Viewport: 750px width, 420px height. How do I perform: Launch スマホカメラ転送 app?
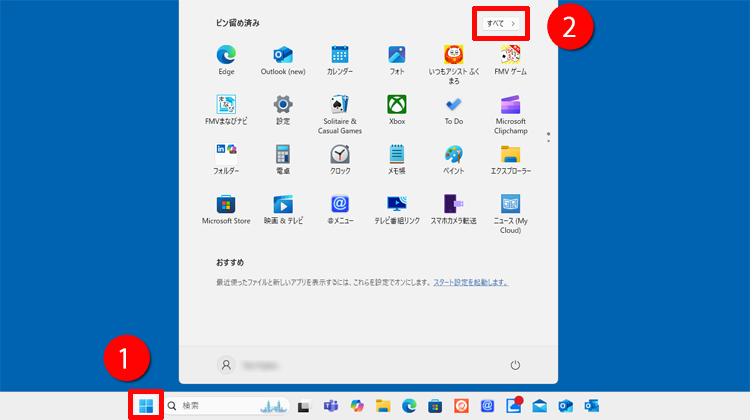[x=453, y=209]
